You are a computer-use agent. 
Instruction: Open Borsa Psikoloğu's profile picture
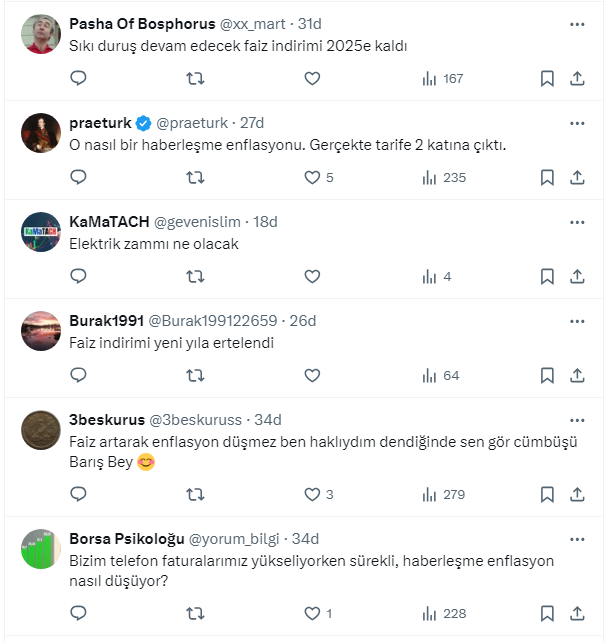[41, 548]
